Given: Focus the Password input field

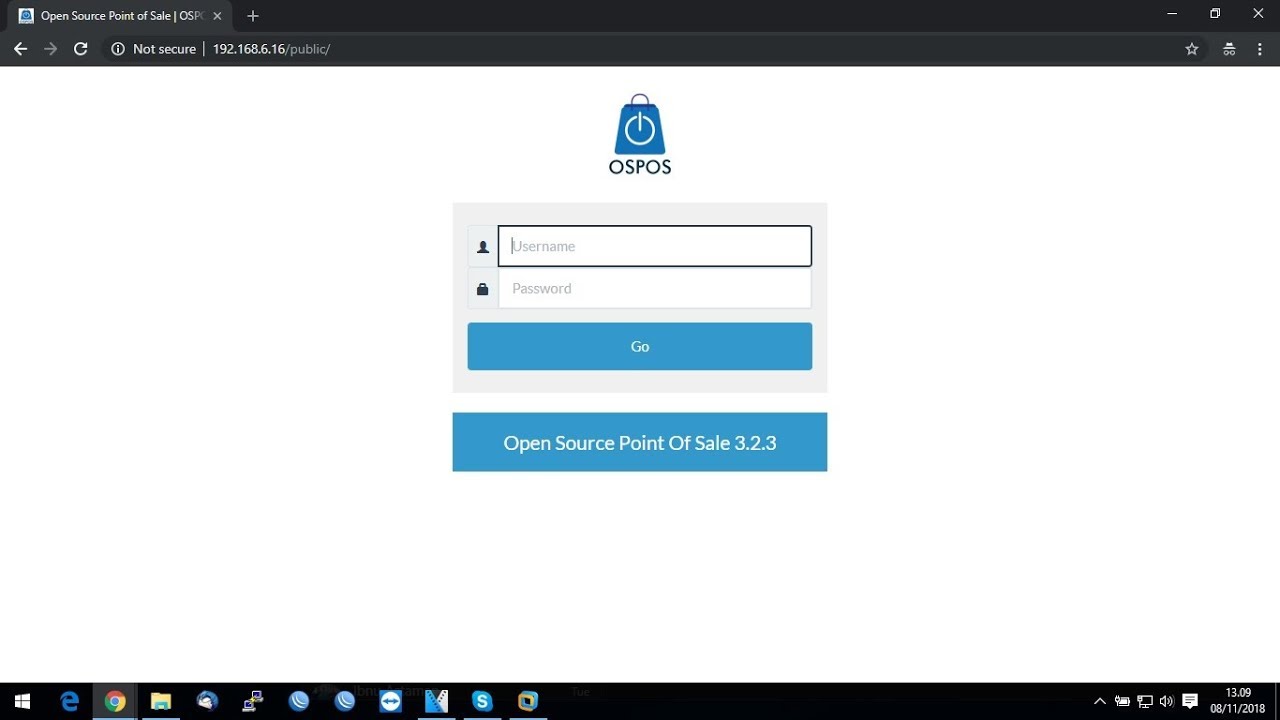Looking at the screenshot, I should click(x=654, y=288).
